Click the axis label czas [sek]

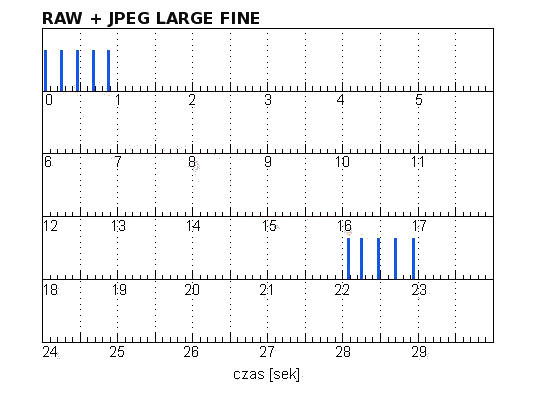click(266, 374)
